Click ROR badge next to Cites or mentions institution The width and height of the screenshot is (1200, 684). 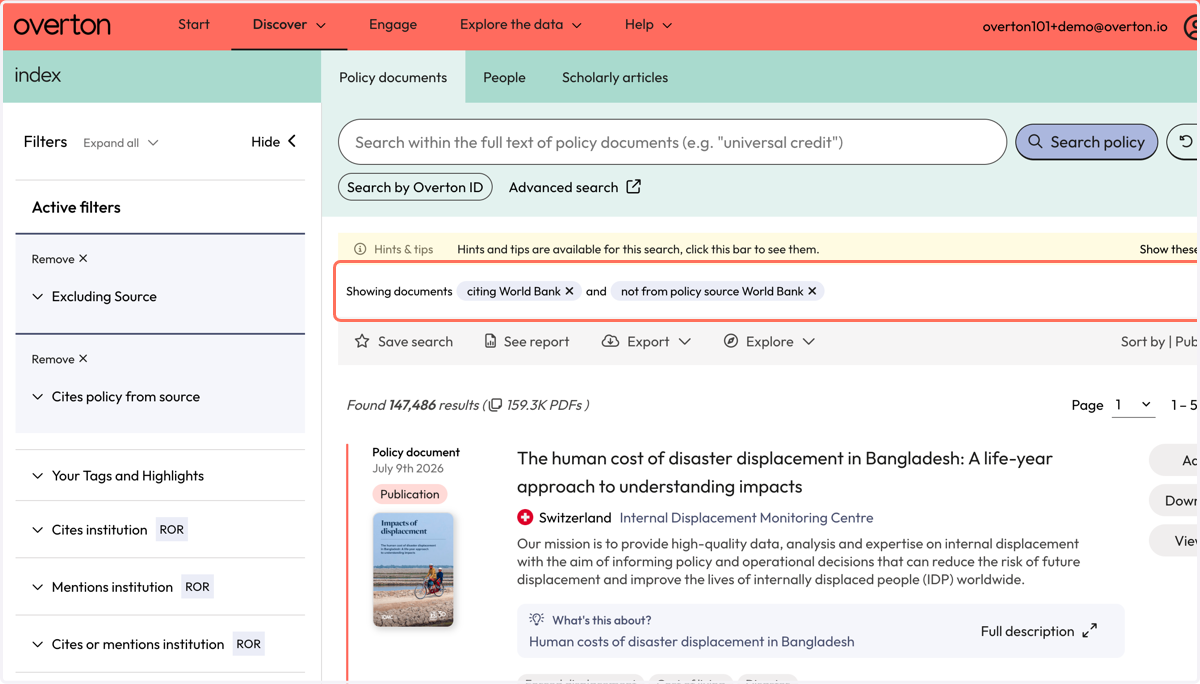(x=249, y=644)
